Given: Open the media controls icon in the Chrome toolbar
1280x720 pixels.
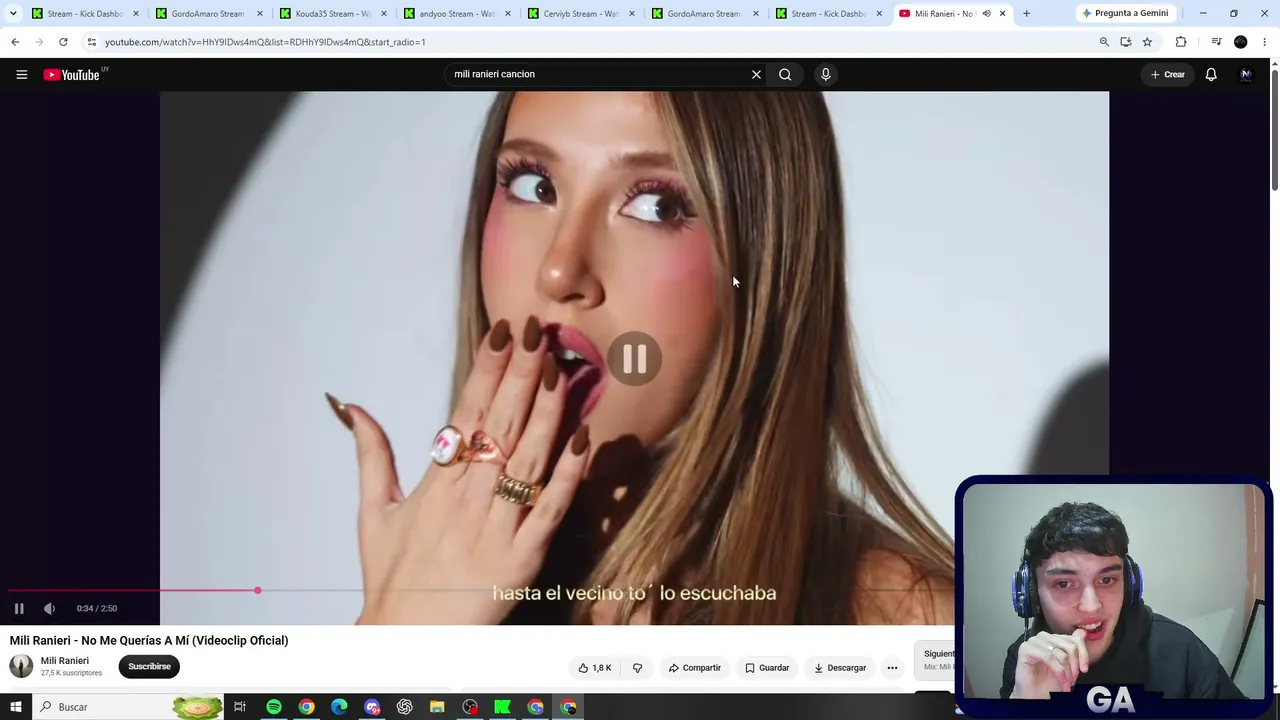Looking at the screenshot, I should click(1216, 42).
